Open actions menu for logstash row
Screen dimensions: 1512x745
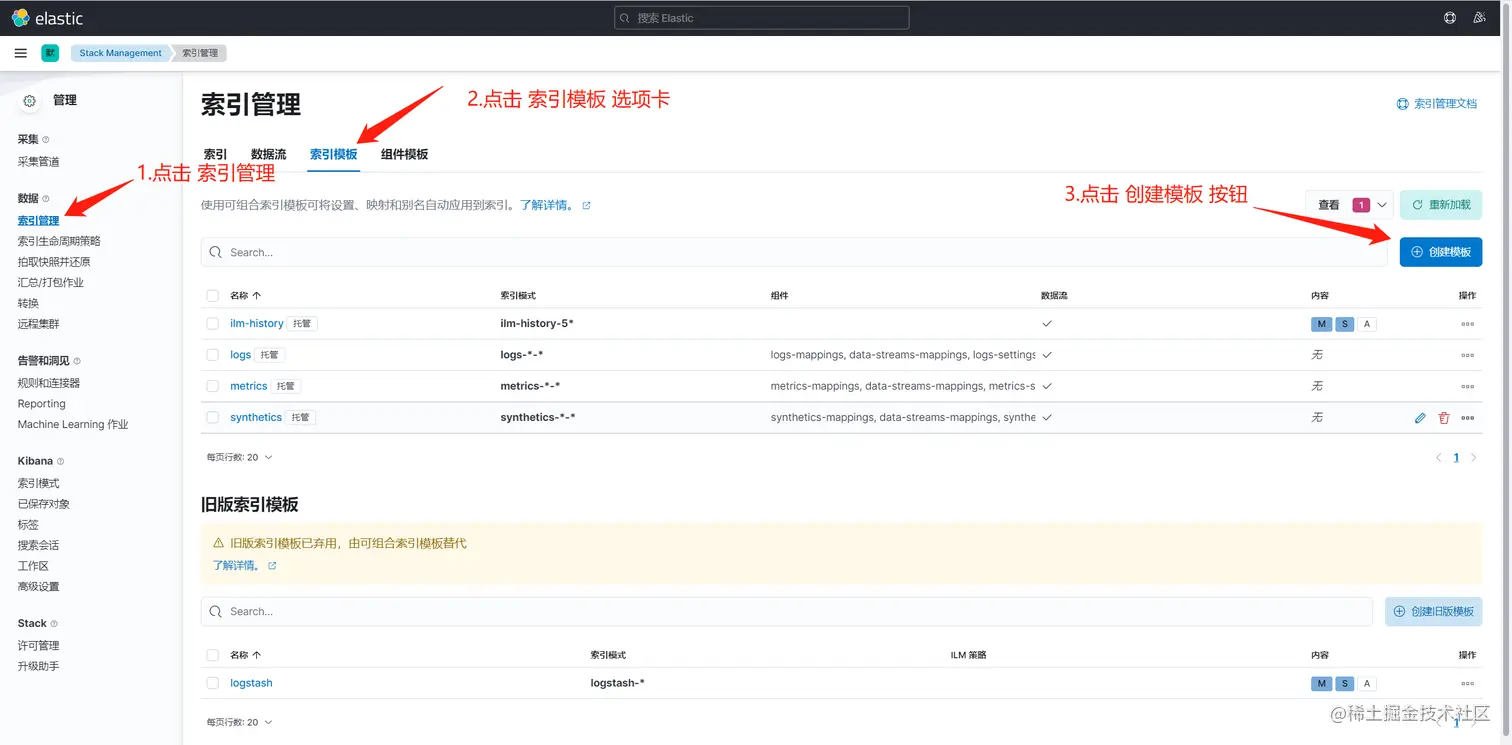tap(1467, 684)
